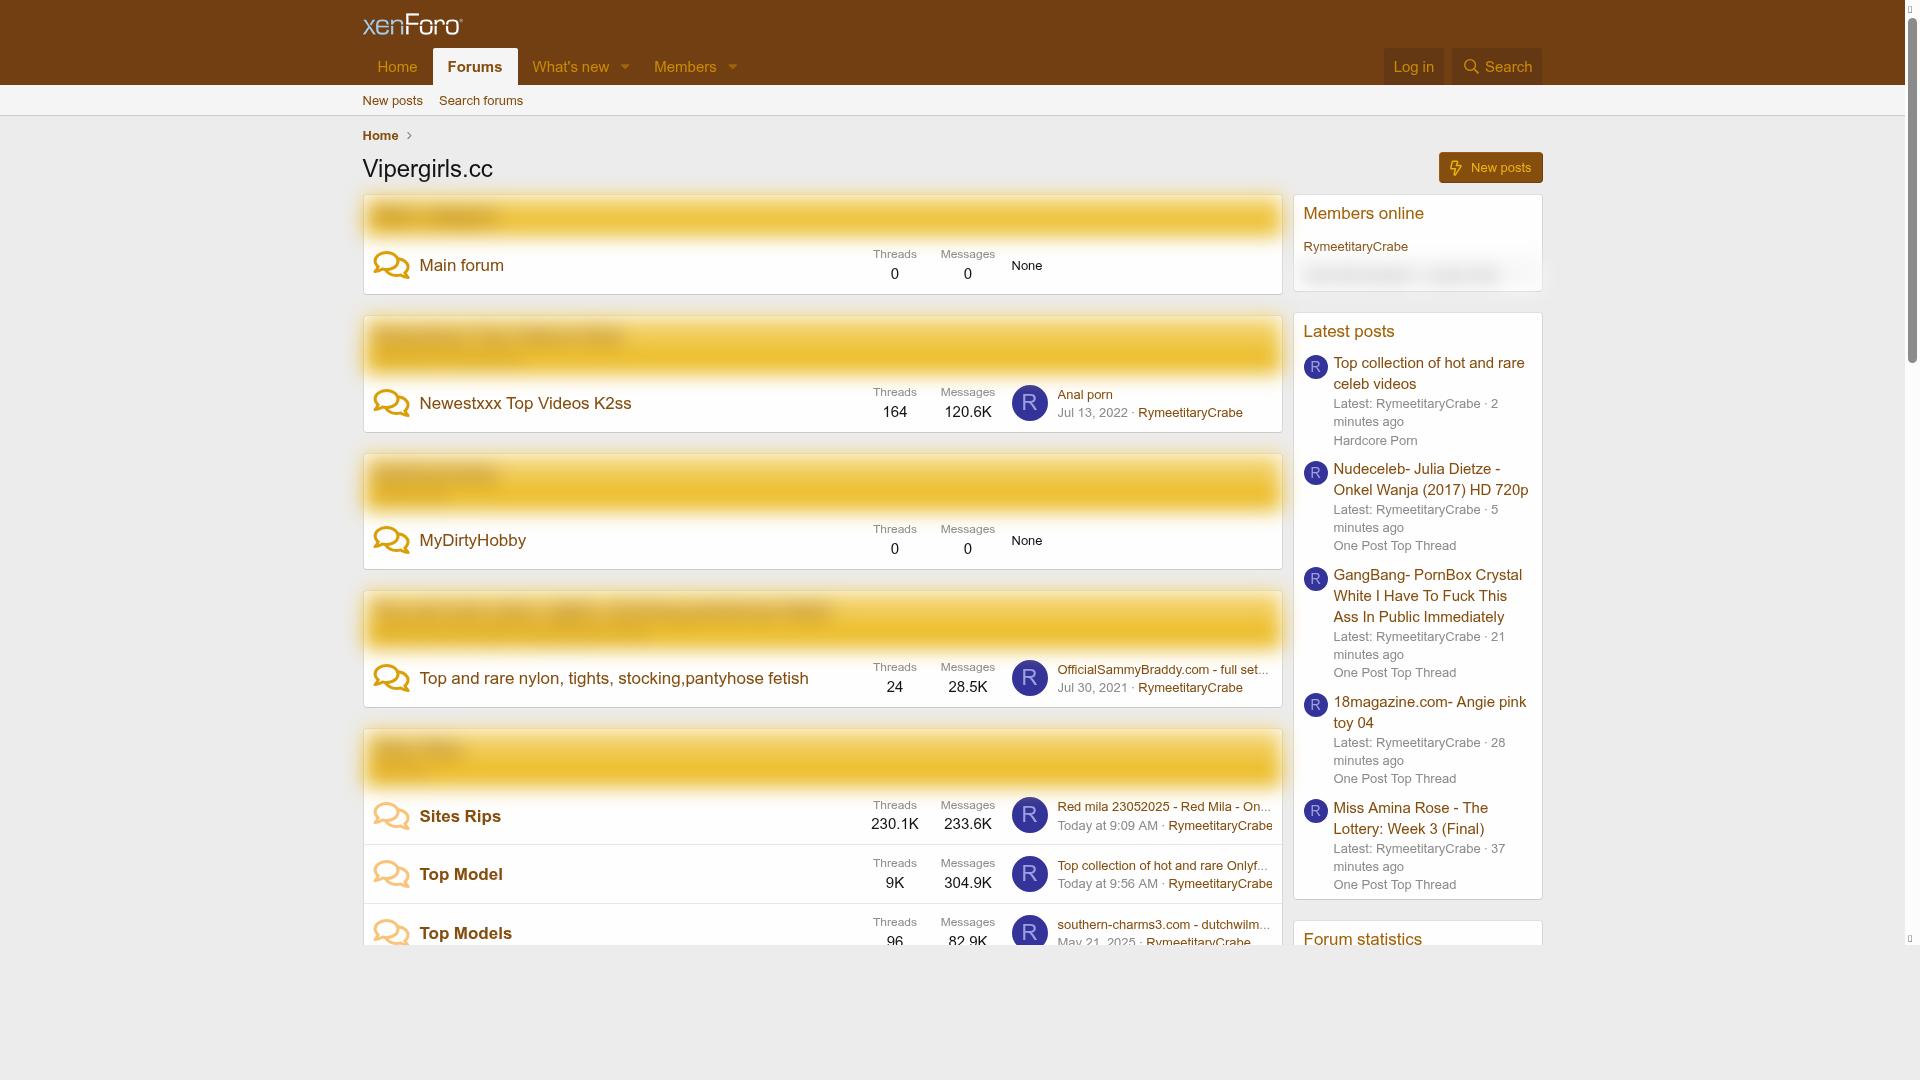Click the MyDirtyHobby forum bubble icon
Viewport: 1920px width, 1080px height.
tap(391, 540)
